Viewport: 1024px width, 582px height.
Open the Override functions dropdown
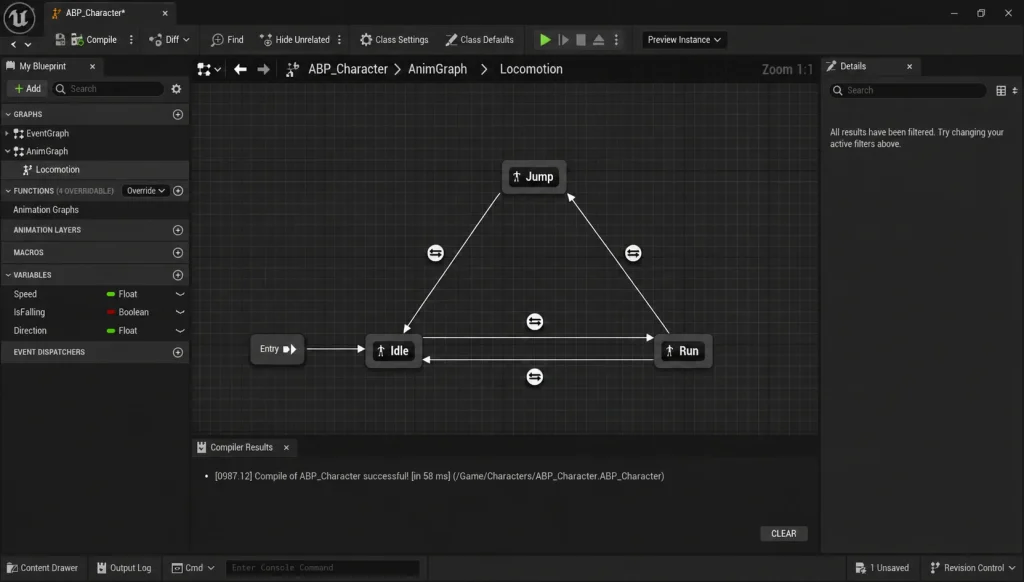[x=146, y=191]
